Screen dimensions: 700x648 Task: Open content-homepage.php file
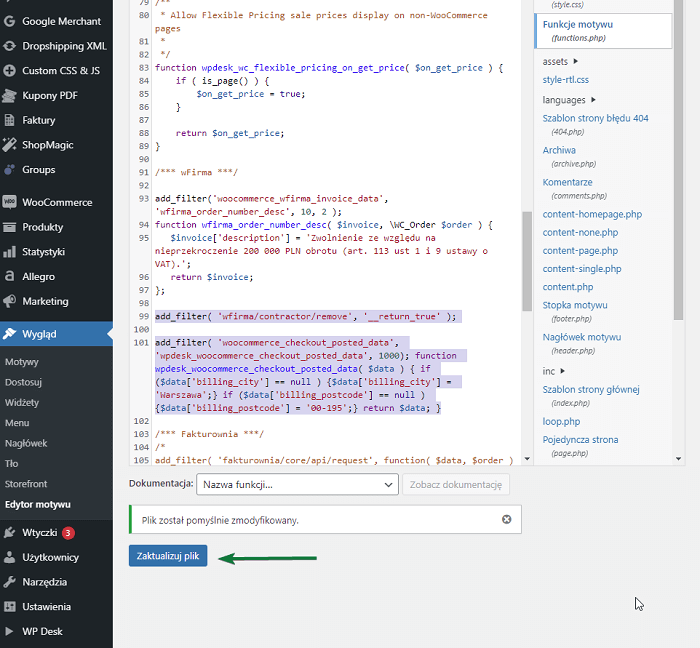(592, 214)
